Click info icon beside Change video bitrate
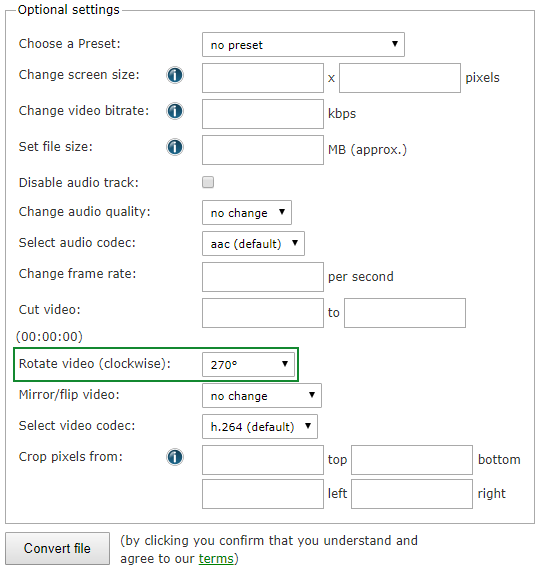Image resolution: width=540 pixels, height=571 pixels. point(175,111)
